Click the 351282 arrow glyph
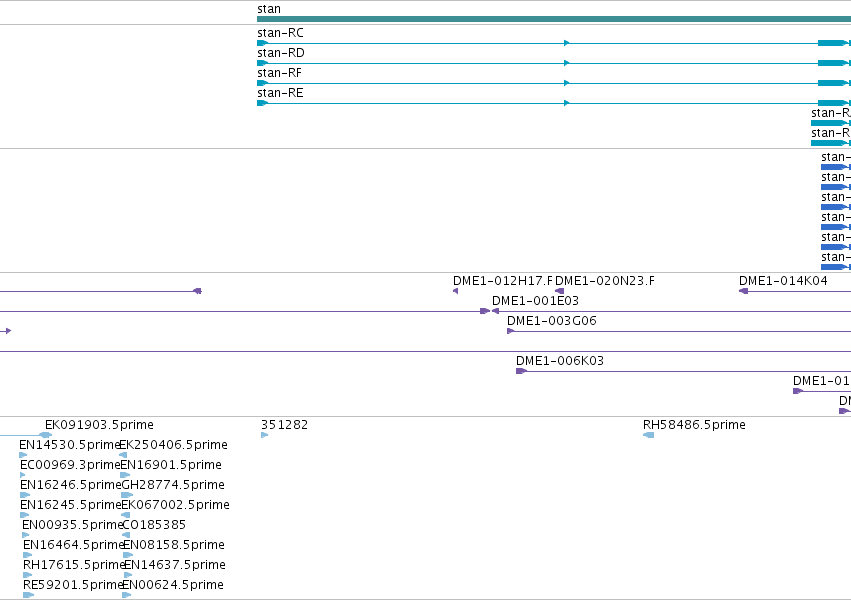 tap(264, 436)
